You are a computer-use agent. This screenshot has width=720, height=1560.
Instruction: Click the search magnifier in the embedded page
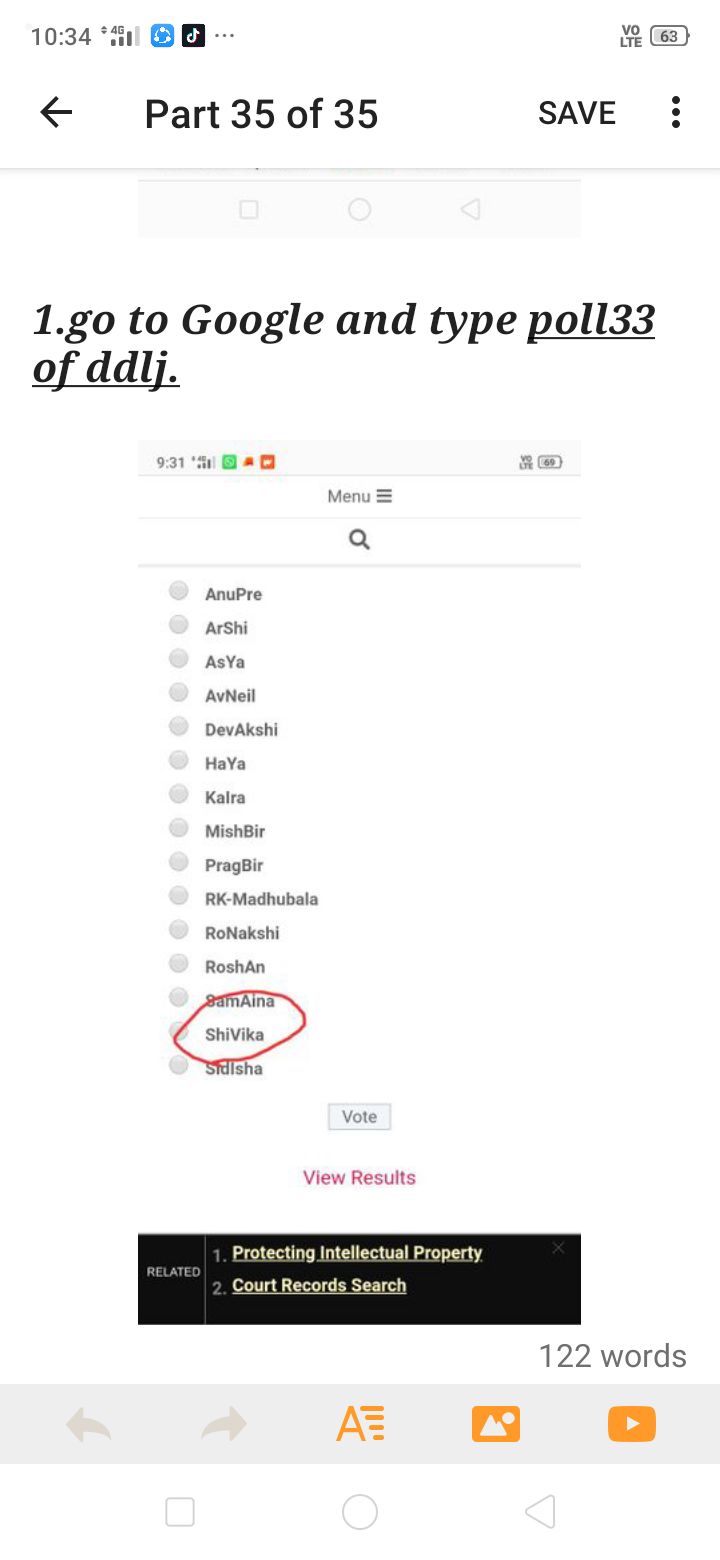click(x=359, y=540)
